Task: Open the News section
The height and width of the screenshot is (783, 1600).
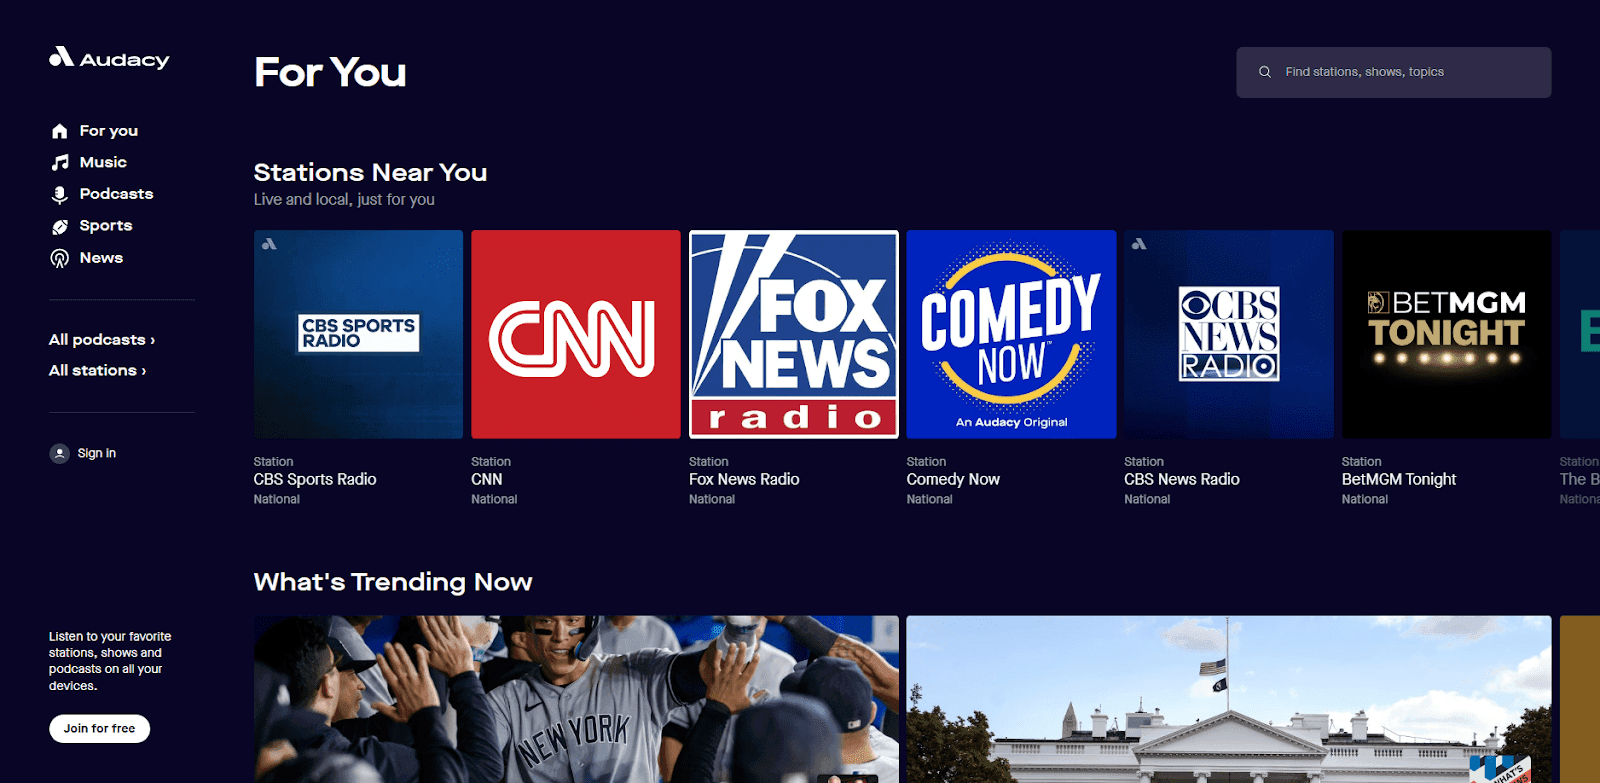Action: point(101,258)
